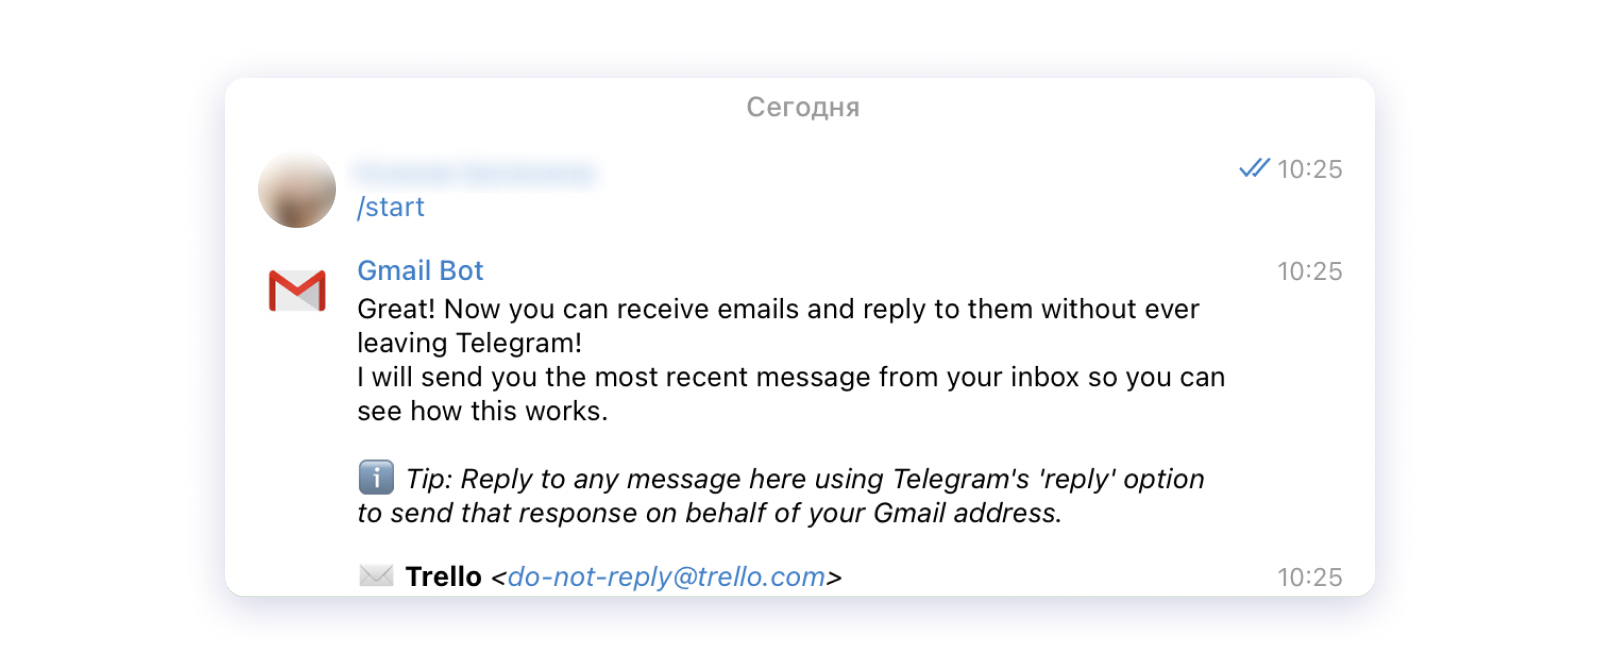Image resolution: width=1600 pixels, height=672 pixels.
Task: Click the timestamp on the Trello line
Action: [x=1310, y=577]
